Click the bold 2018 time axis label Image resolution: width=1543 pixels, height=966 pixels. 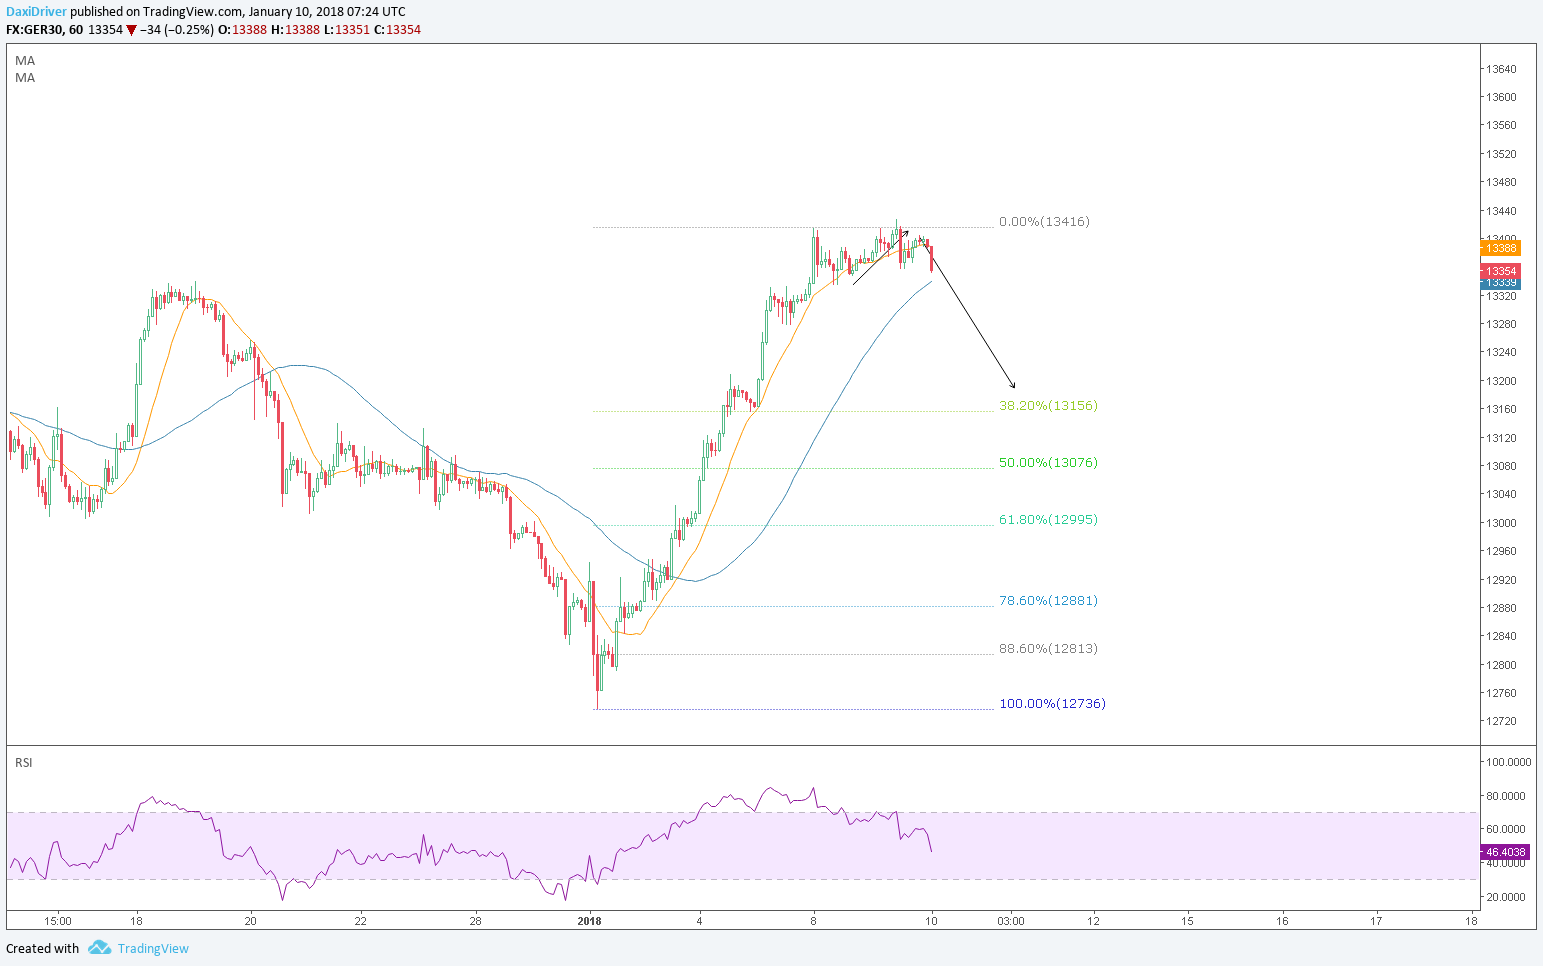[590, 922]
